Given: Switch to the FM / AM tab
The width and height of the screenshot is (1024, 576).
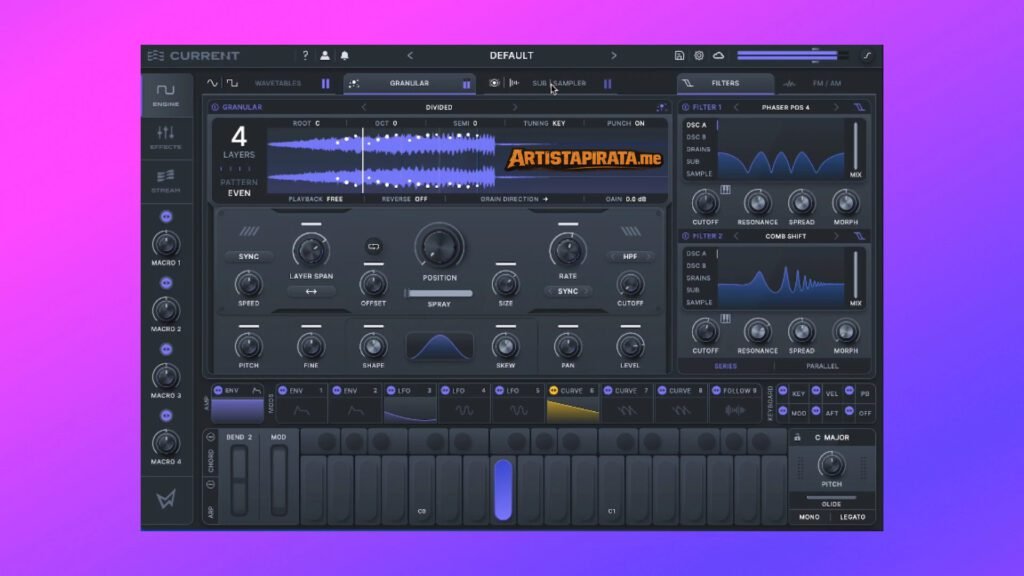Looking at the screenshot, I should click(x=825, y=84).
